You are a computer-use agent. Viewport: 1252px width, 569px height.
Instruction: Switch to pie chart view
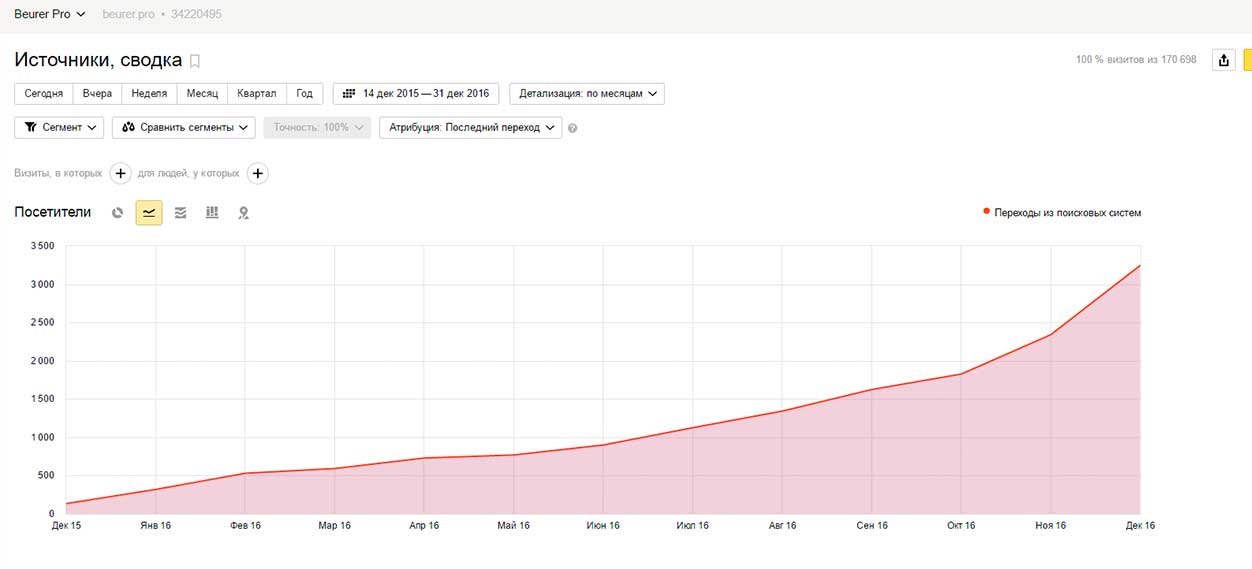pyautogui.click(x=117, y=213)
